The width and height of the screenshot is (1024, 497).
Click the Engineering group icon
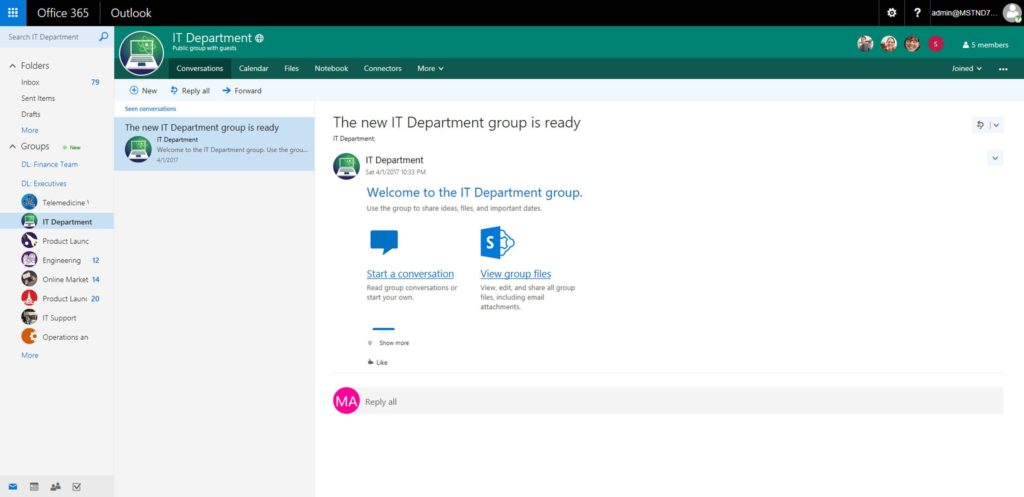tap(29, 259)
